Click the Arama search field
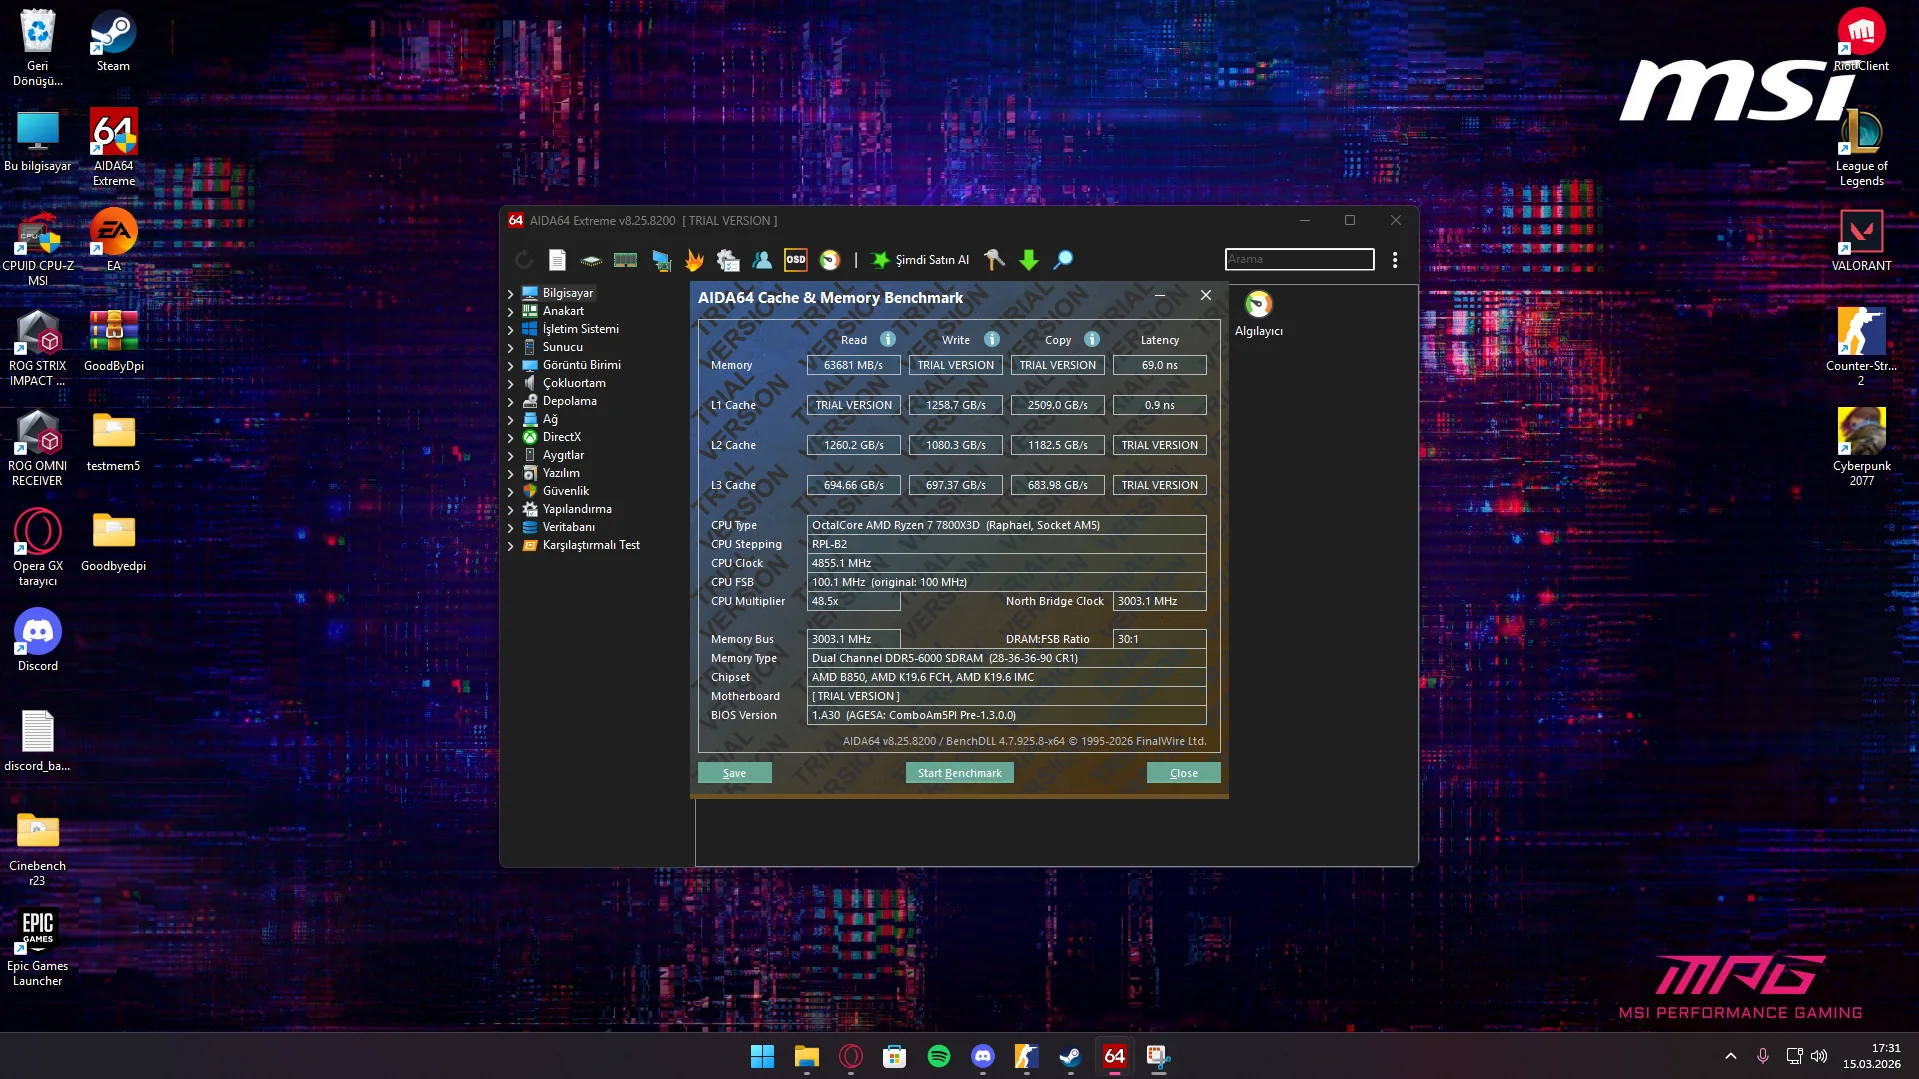The width and height of the screenshot is (1919, 1079). (x=1299, y=260)
